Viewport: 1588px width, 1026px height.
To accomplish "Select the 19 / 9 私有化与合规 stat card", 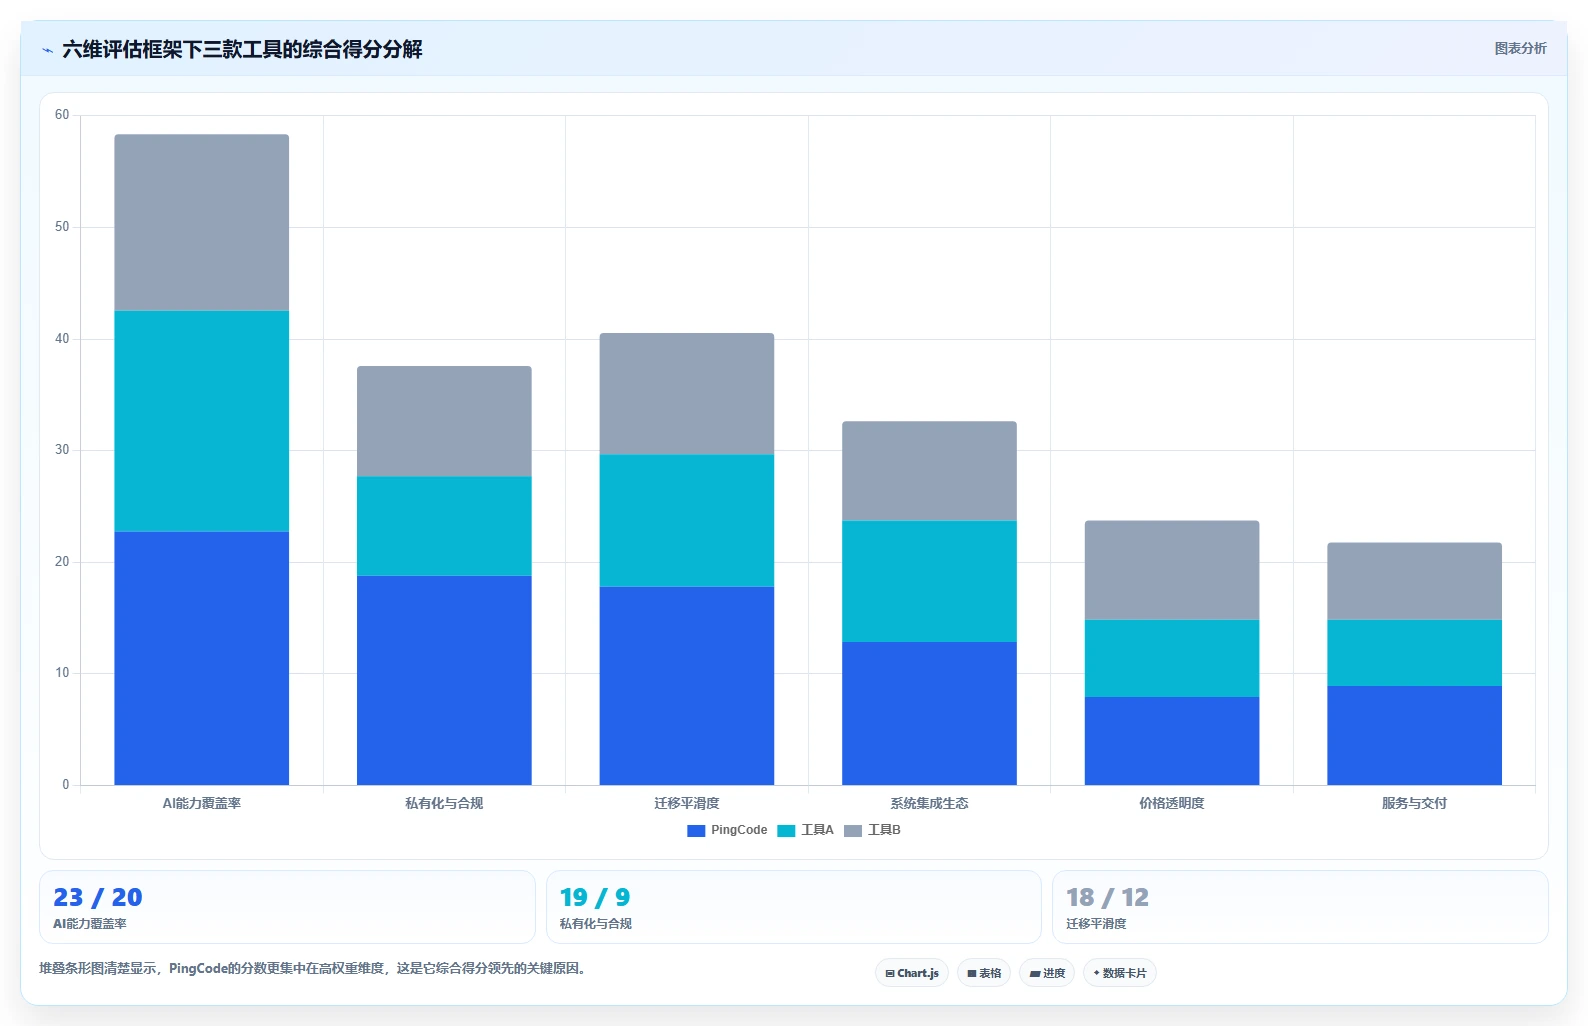I will (793, 907).
